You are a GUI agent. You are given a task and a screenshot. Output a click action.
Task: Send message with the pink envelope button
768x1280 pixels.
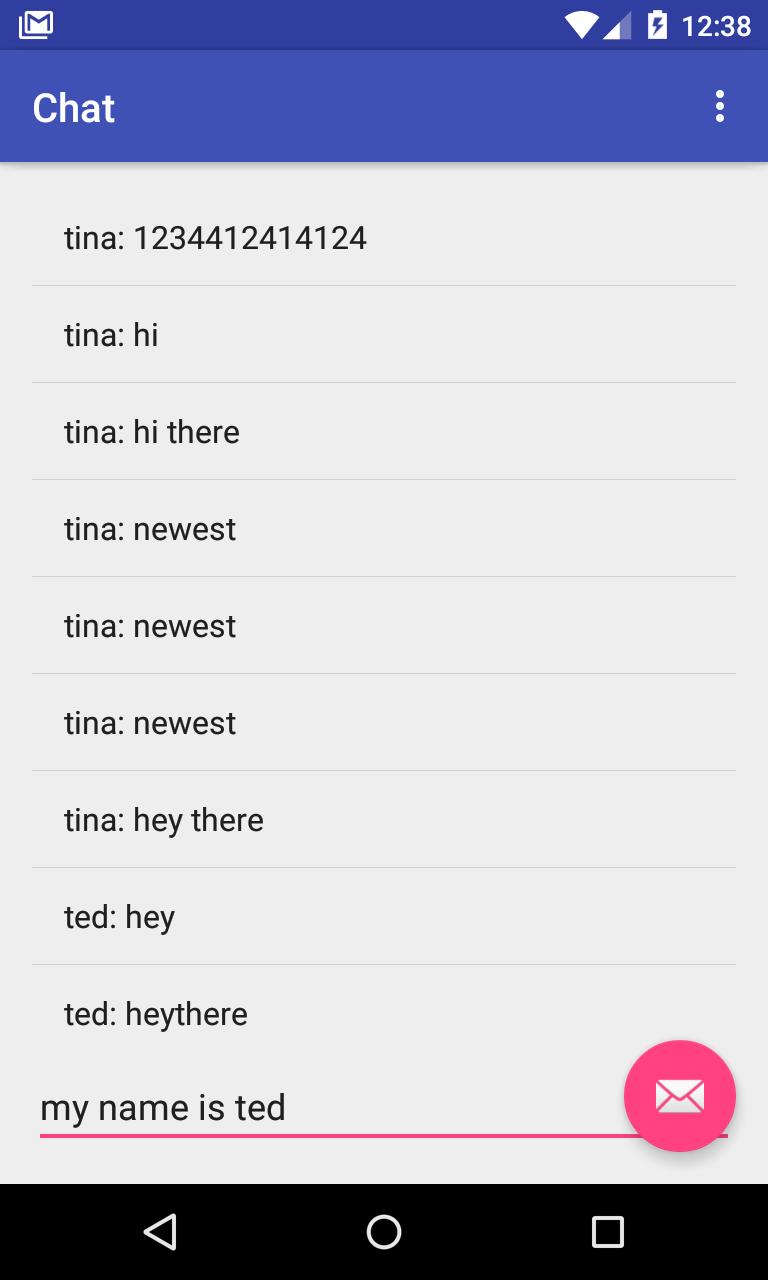click(x=680, y=1096)
